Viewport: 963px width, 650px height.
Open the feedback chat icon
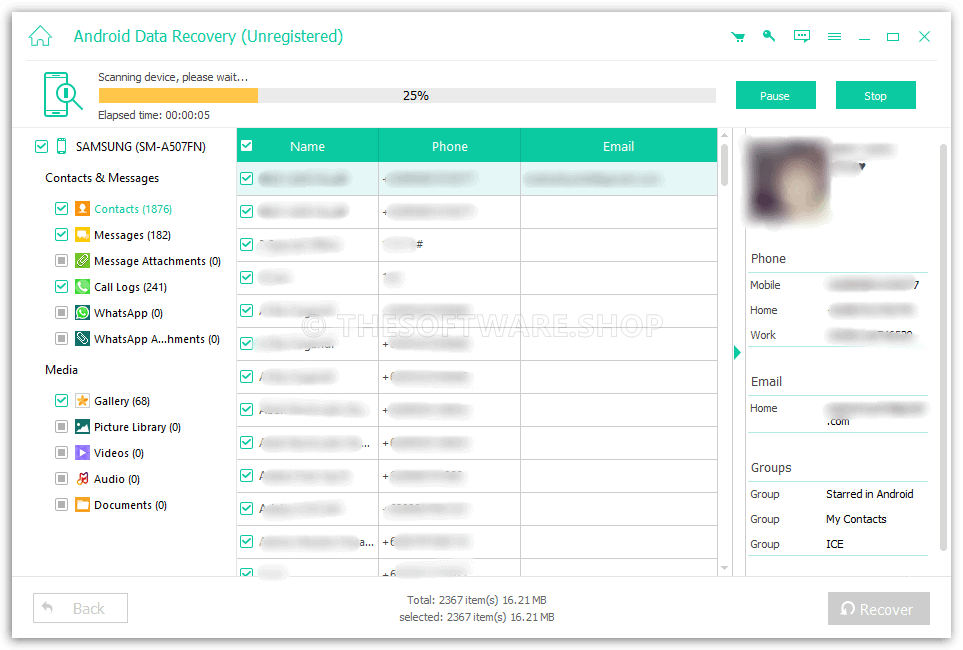coord(801,36)
